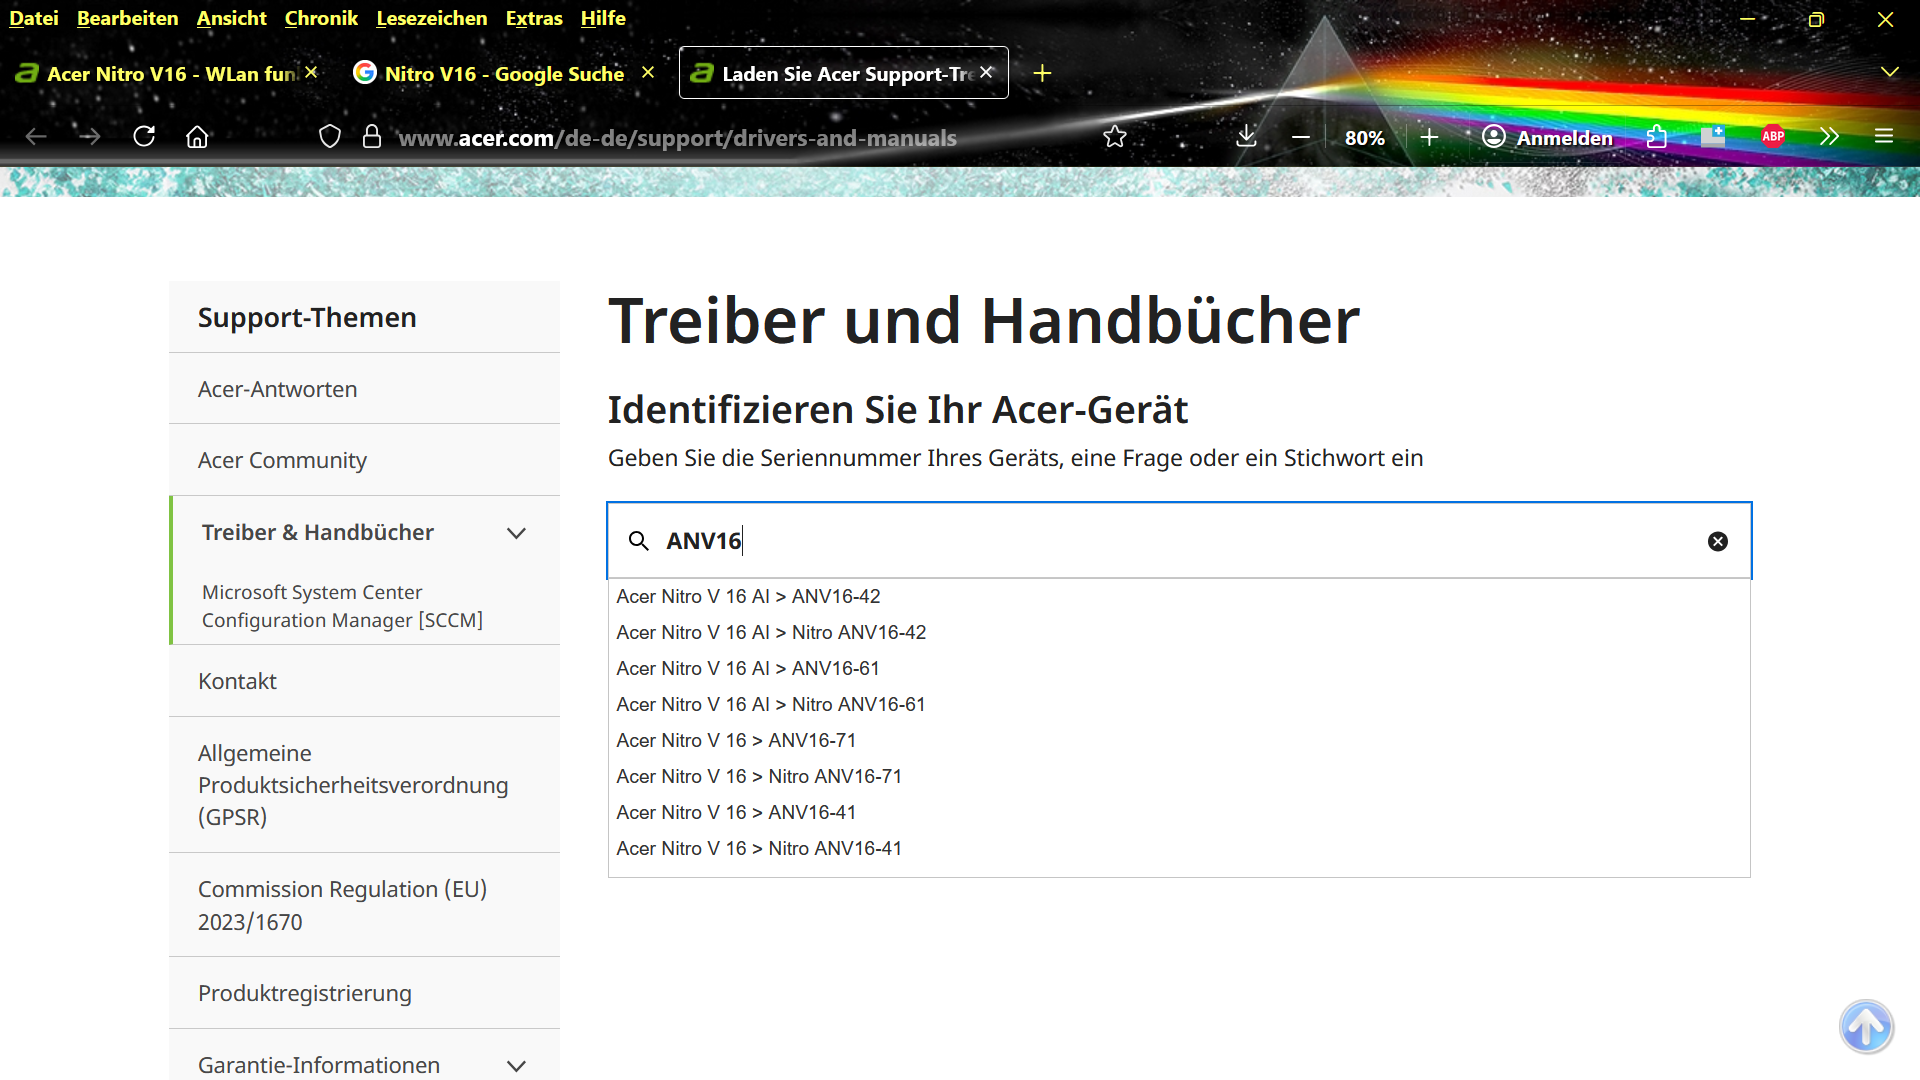Open Kontakt in the sidebar
Viewport: 1920px width, 1080px height.
tap(364, 681)
